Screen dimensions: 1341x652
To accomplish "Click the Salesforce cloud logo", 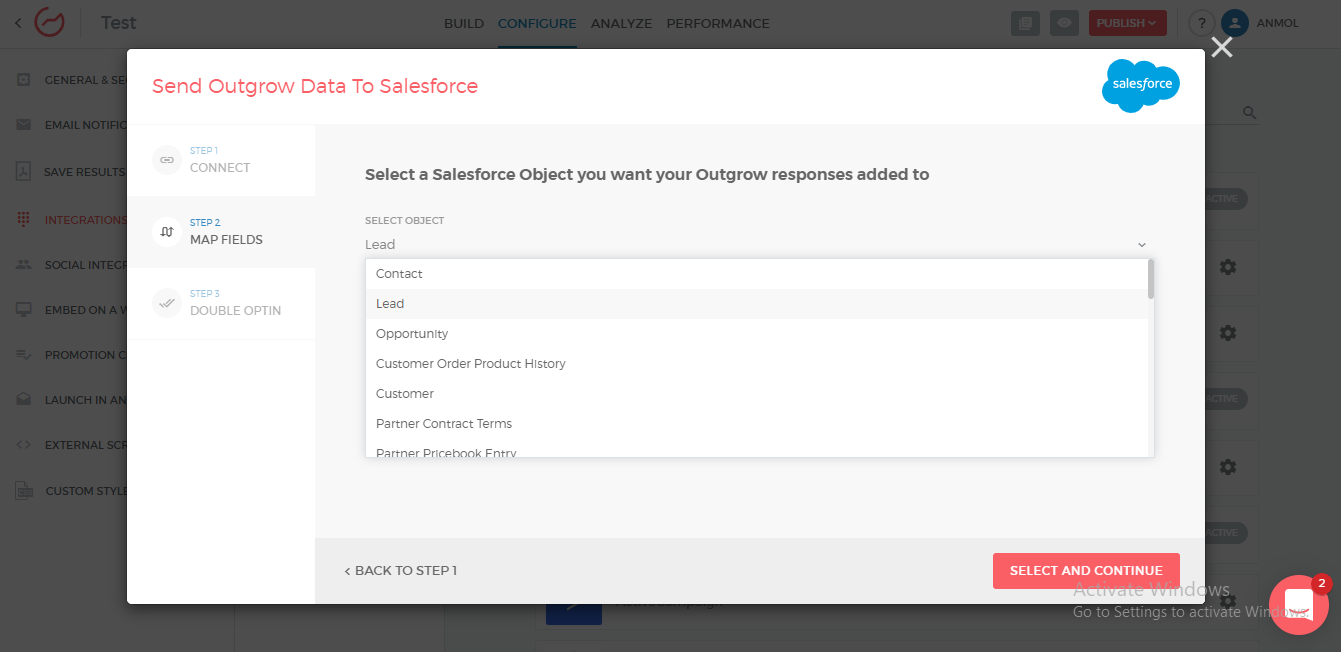I will [x=1141, y=86].
